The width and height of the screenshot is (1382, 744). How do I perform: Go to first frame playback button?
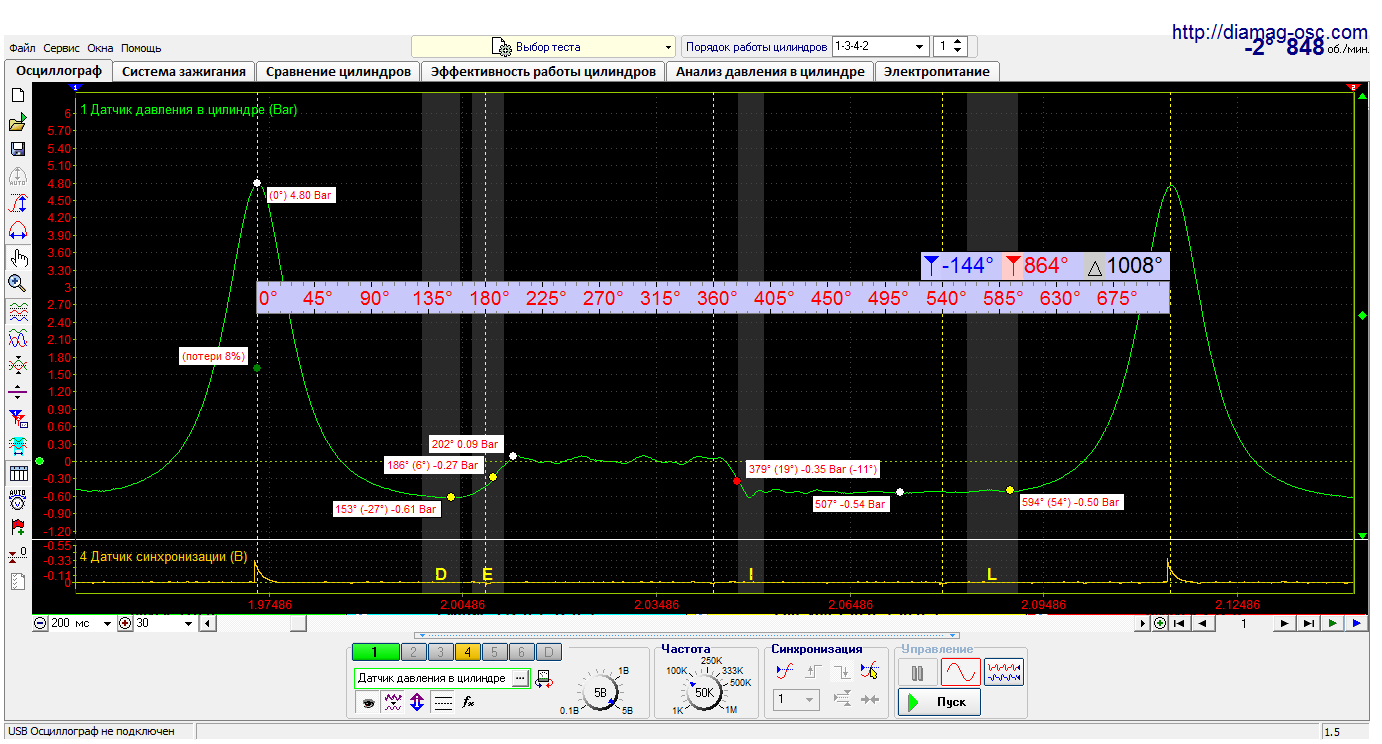[1180, 623]
